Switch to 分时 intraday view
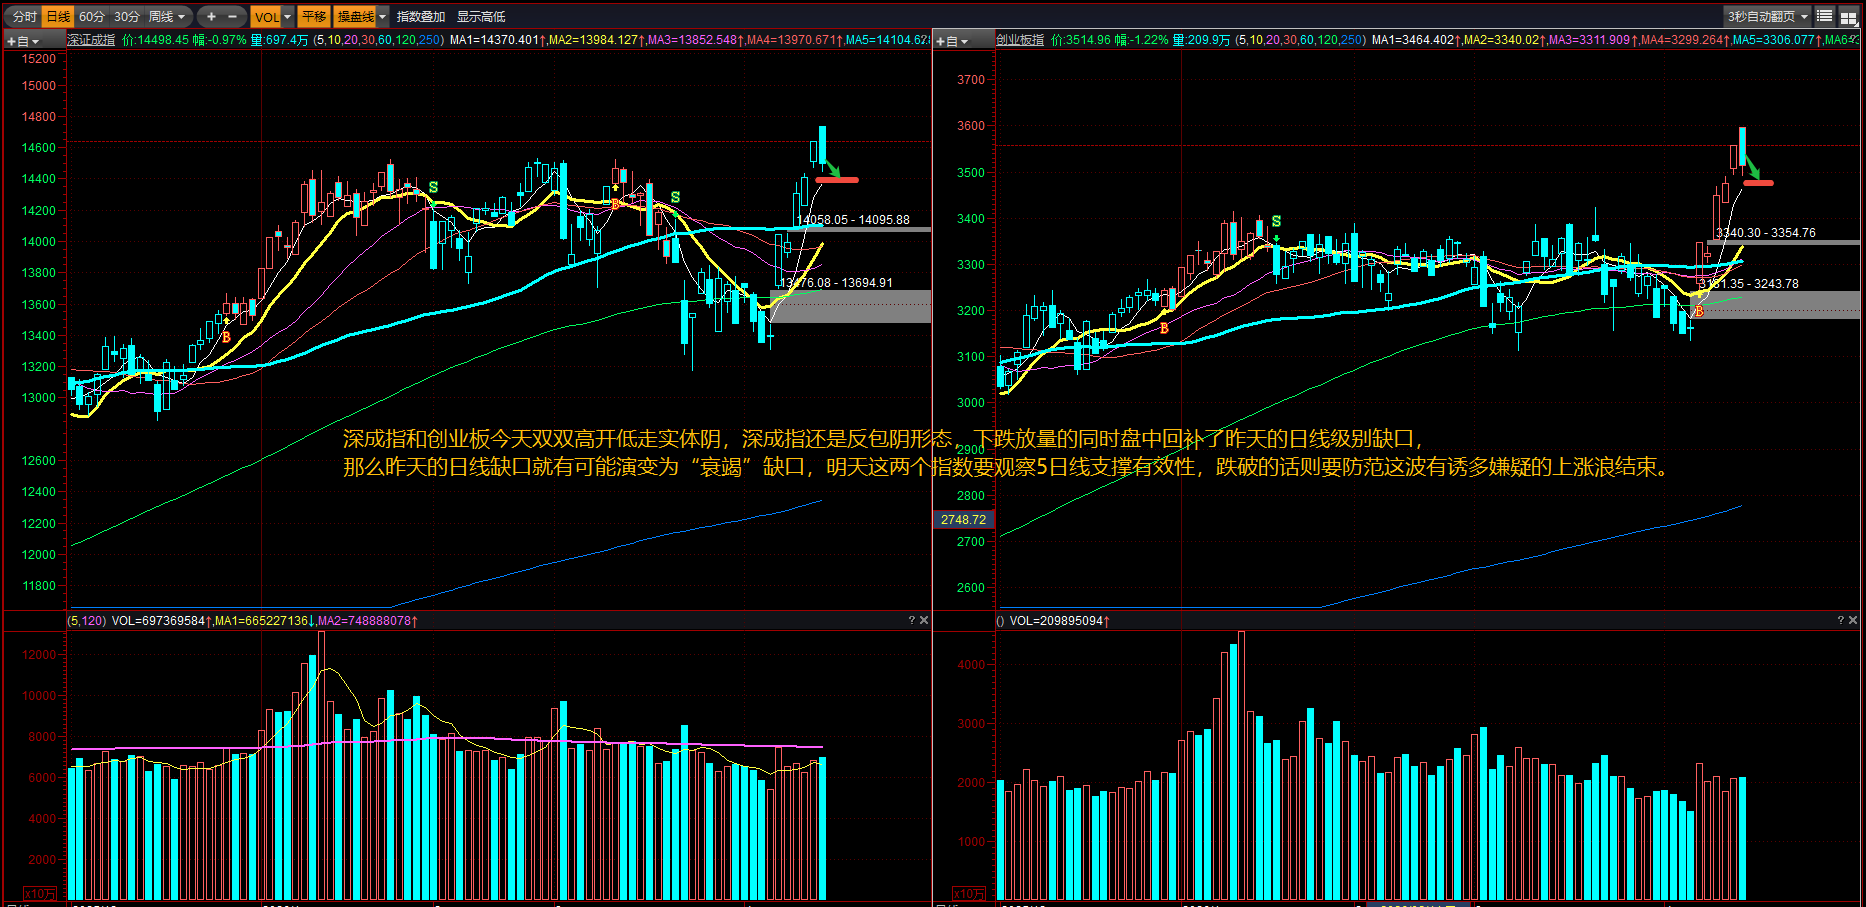1866x907 pixels. click(x=24, y=17)
